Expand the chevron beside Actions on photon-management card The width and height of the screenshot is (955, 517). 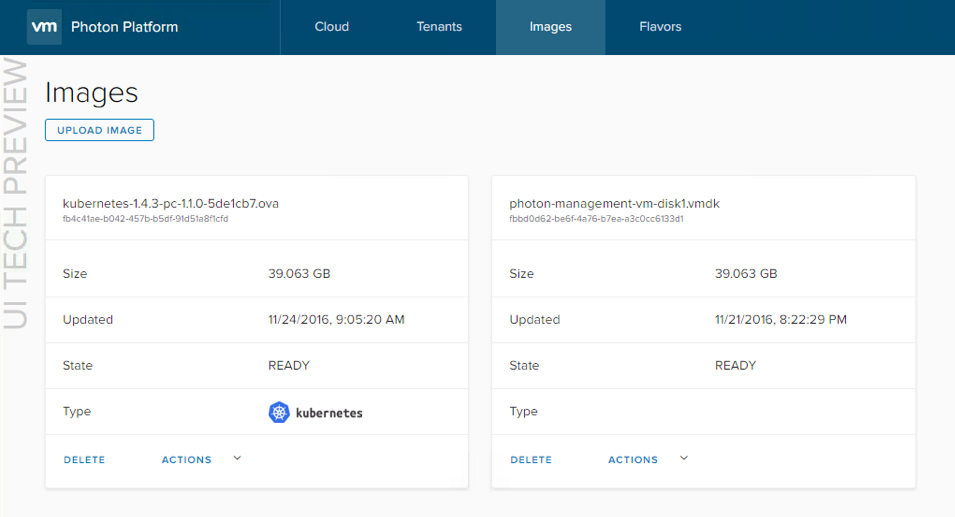click(x=684, y=458)
